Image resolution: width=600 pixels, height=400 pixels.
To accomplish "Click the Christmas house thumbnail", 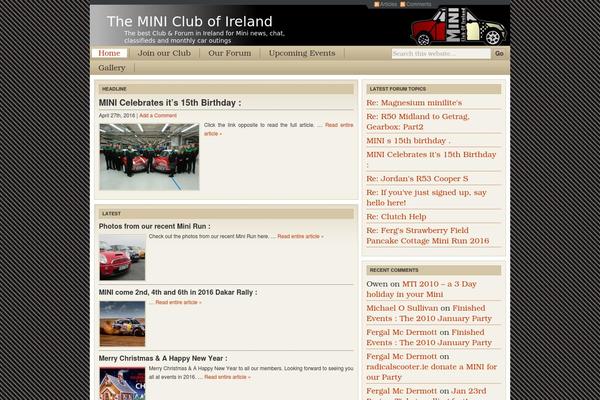I will click(x=122, y=384).
